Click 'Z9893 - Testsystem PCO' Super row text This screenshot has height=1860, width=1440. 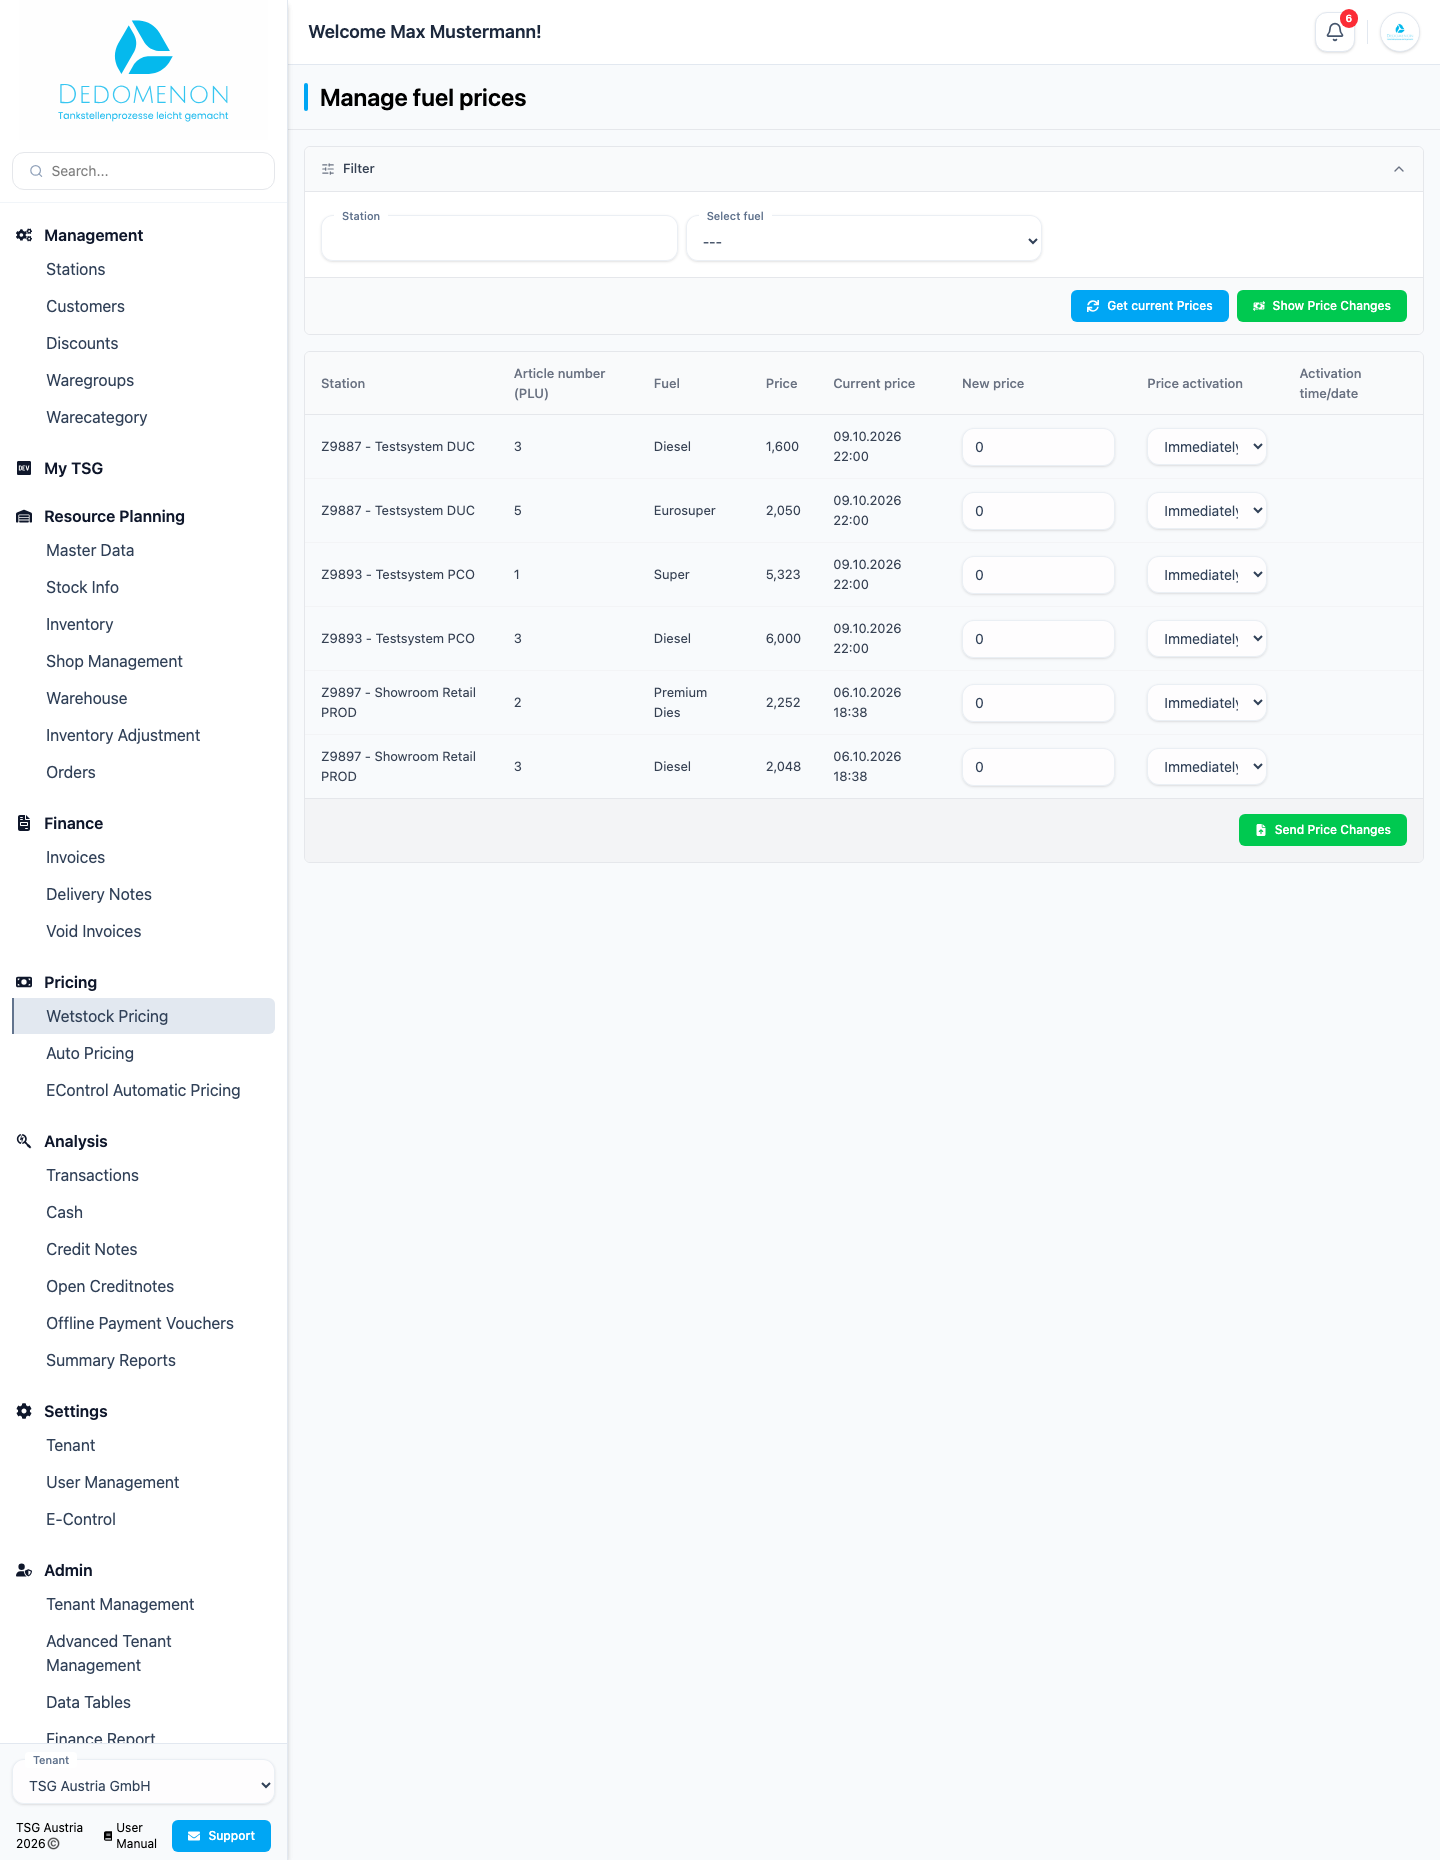[398, 575]
